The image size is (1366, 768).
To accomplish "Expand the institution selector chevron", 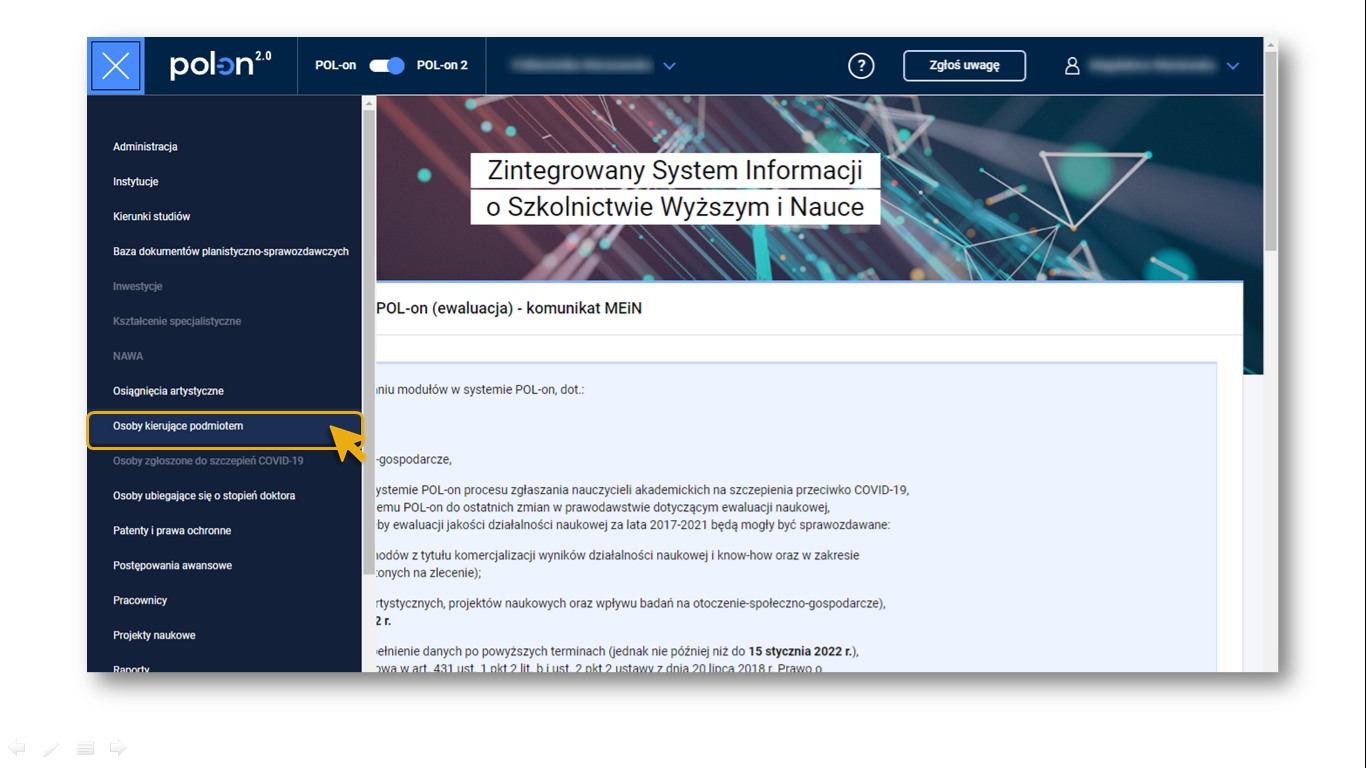I will coord(669,66).
